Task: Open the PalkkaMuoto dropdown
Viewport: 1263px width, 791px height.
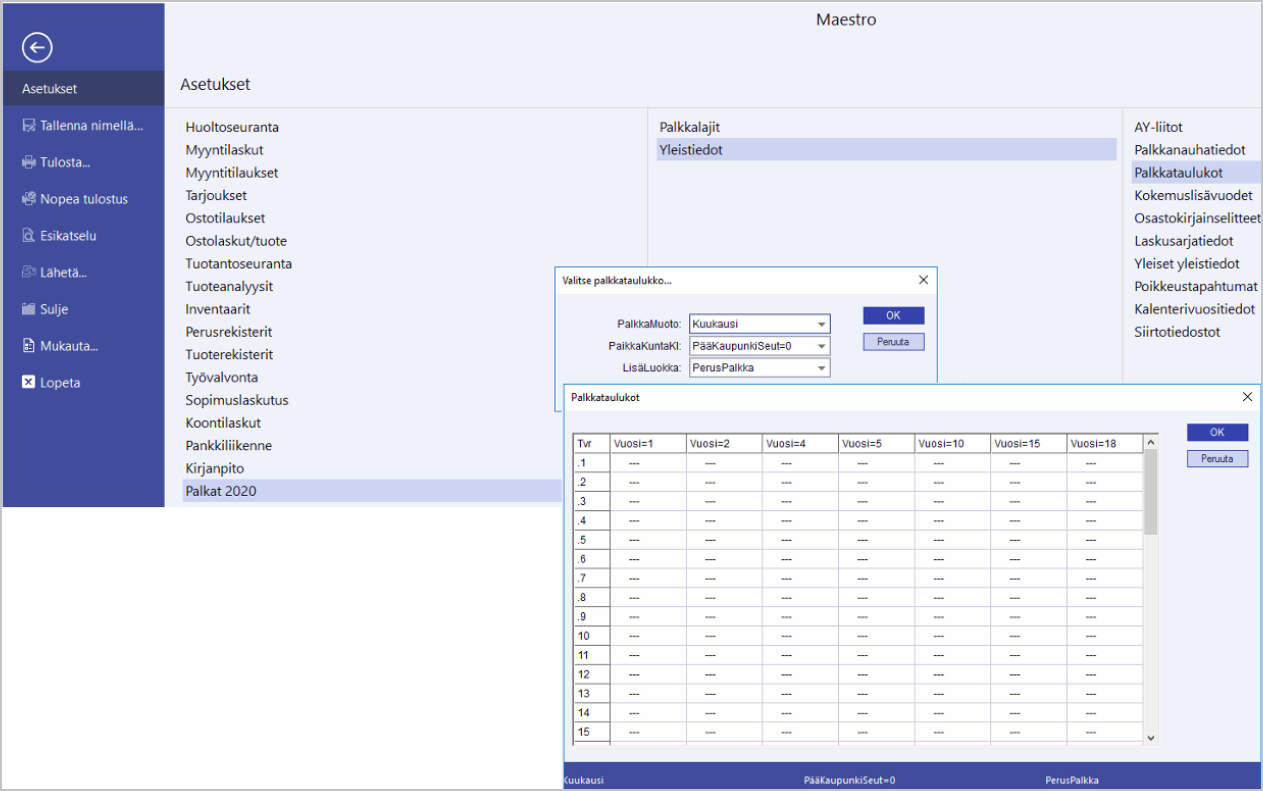Action: [x=821, y=324]
